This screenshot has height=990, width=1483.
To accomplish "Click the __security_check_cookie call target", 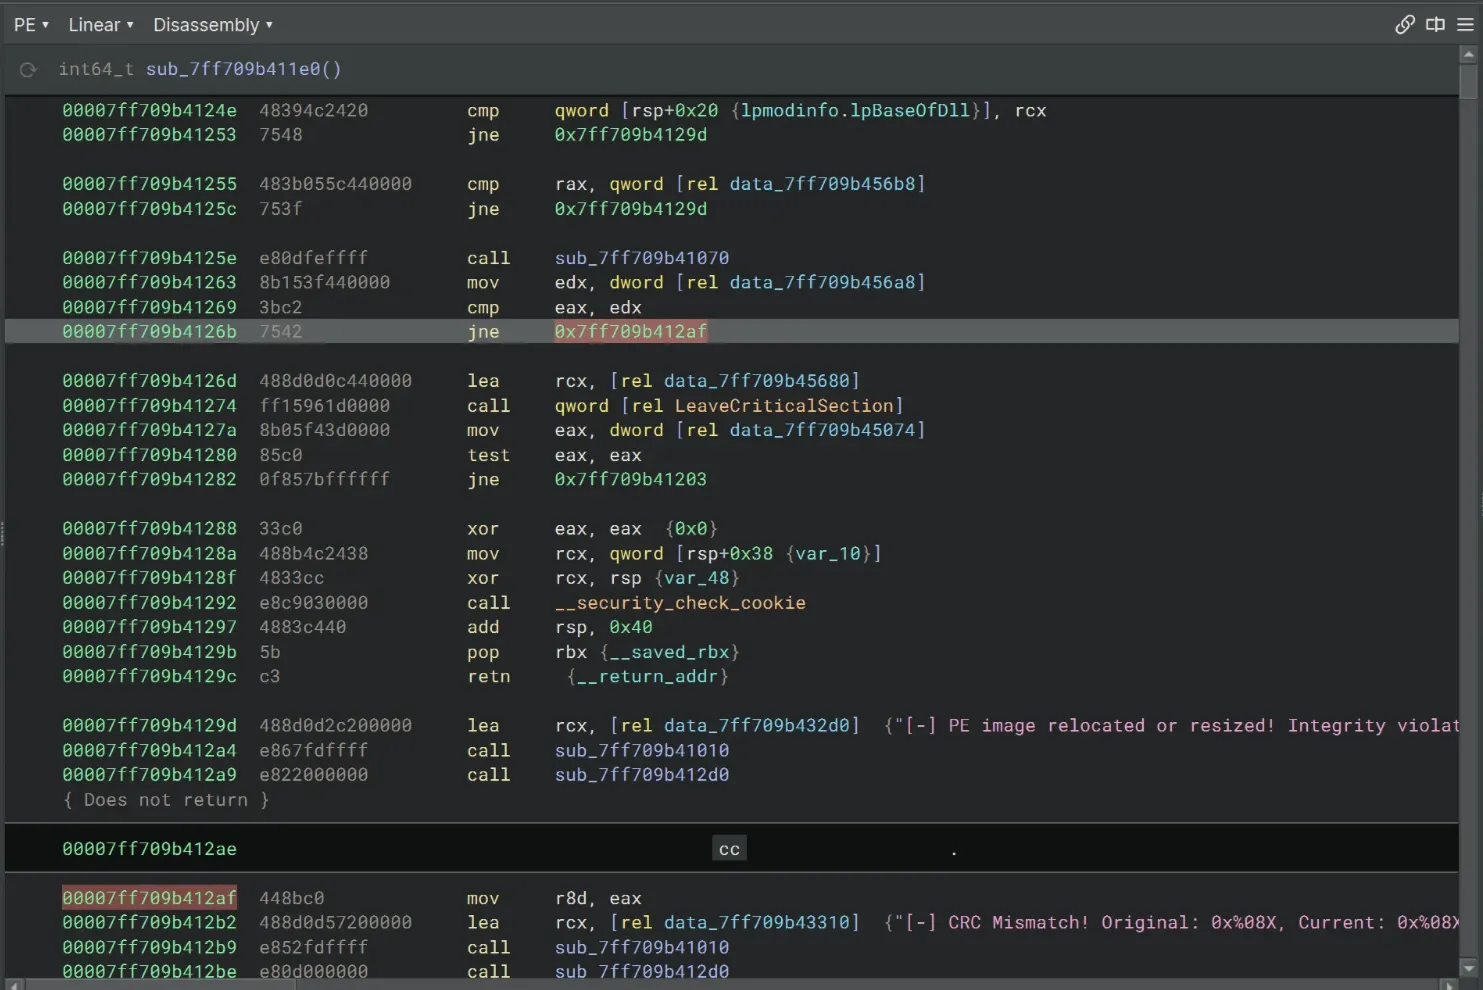I will click(680, 603).
